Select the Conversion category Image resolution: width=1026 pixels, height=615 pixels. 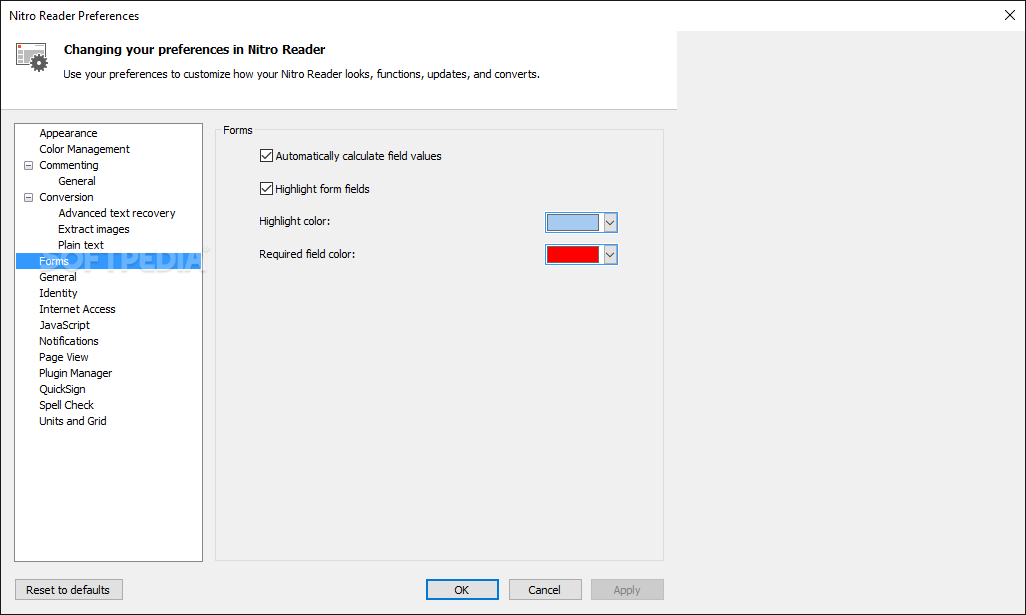click(x=66, y=197)
